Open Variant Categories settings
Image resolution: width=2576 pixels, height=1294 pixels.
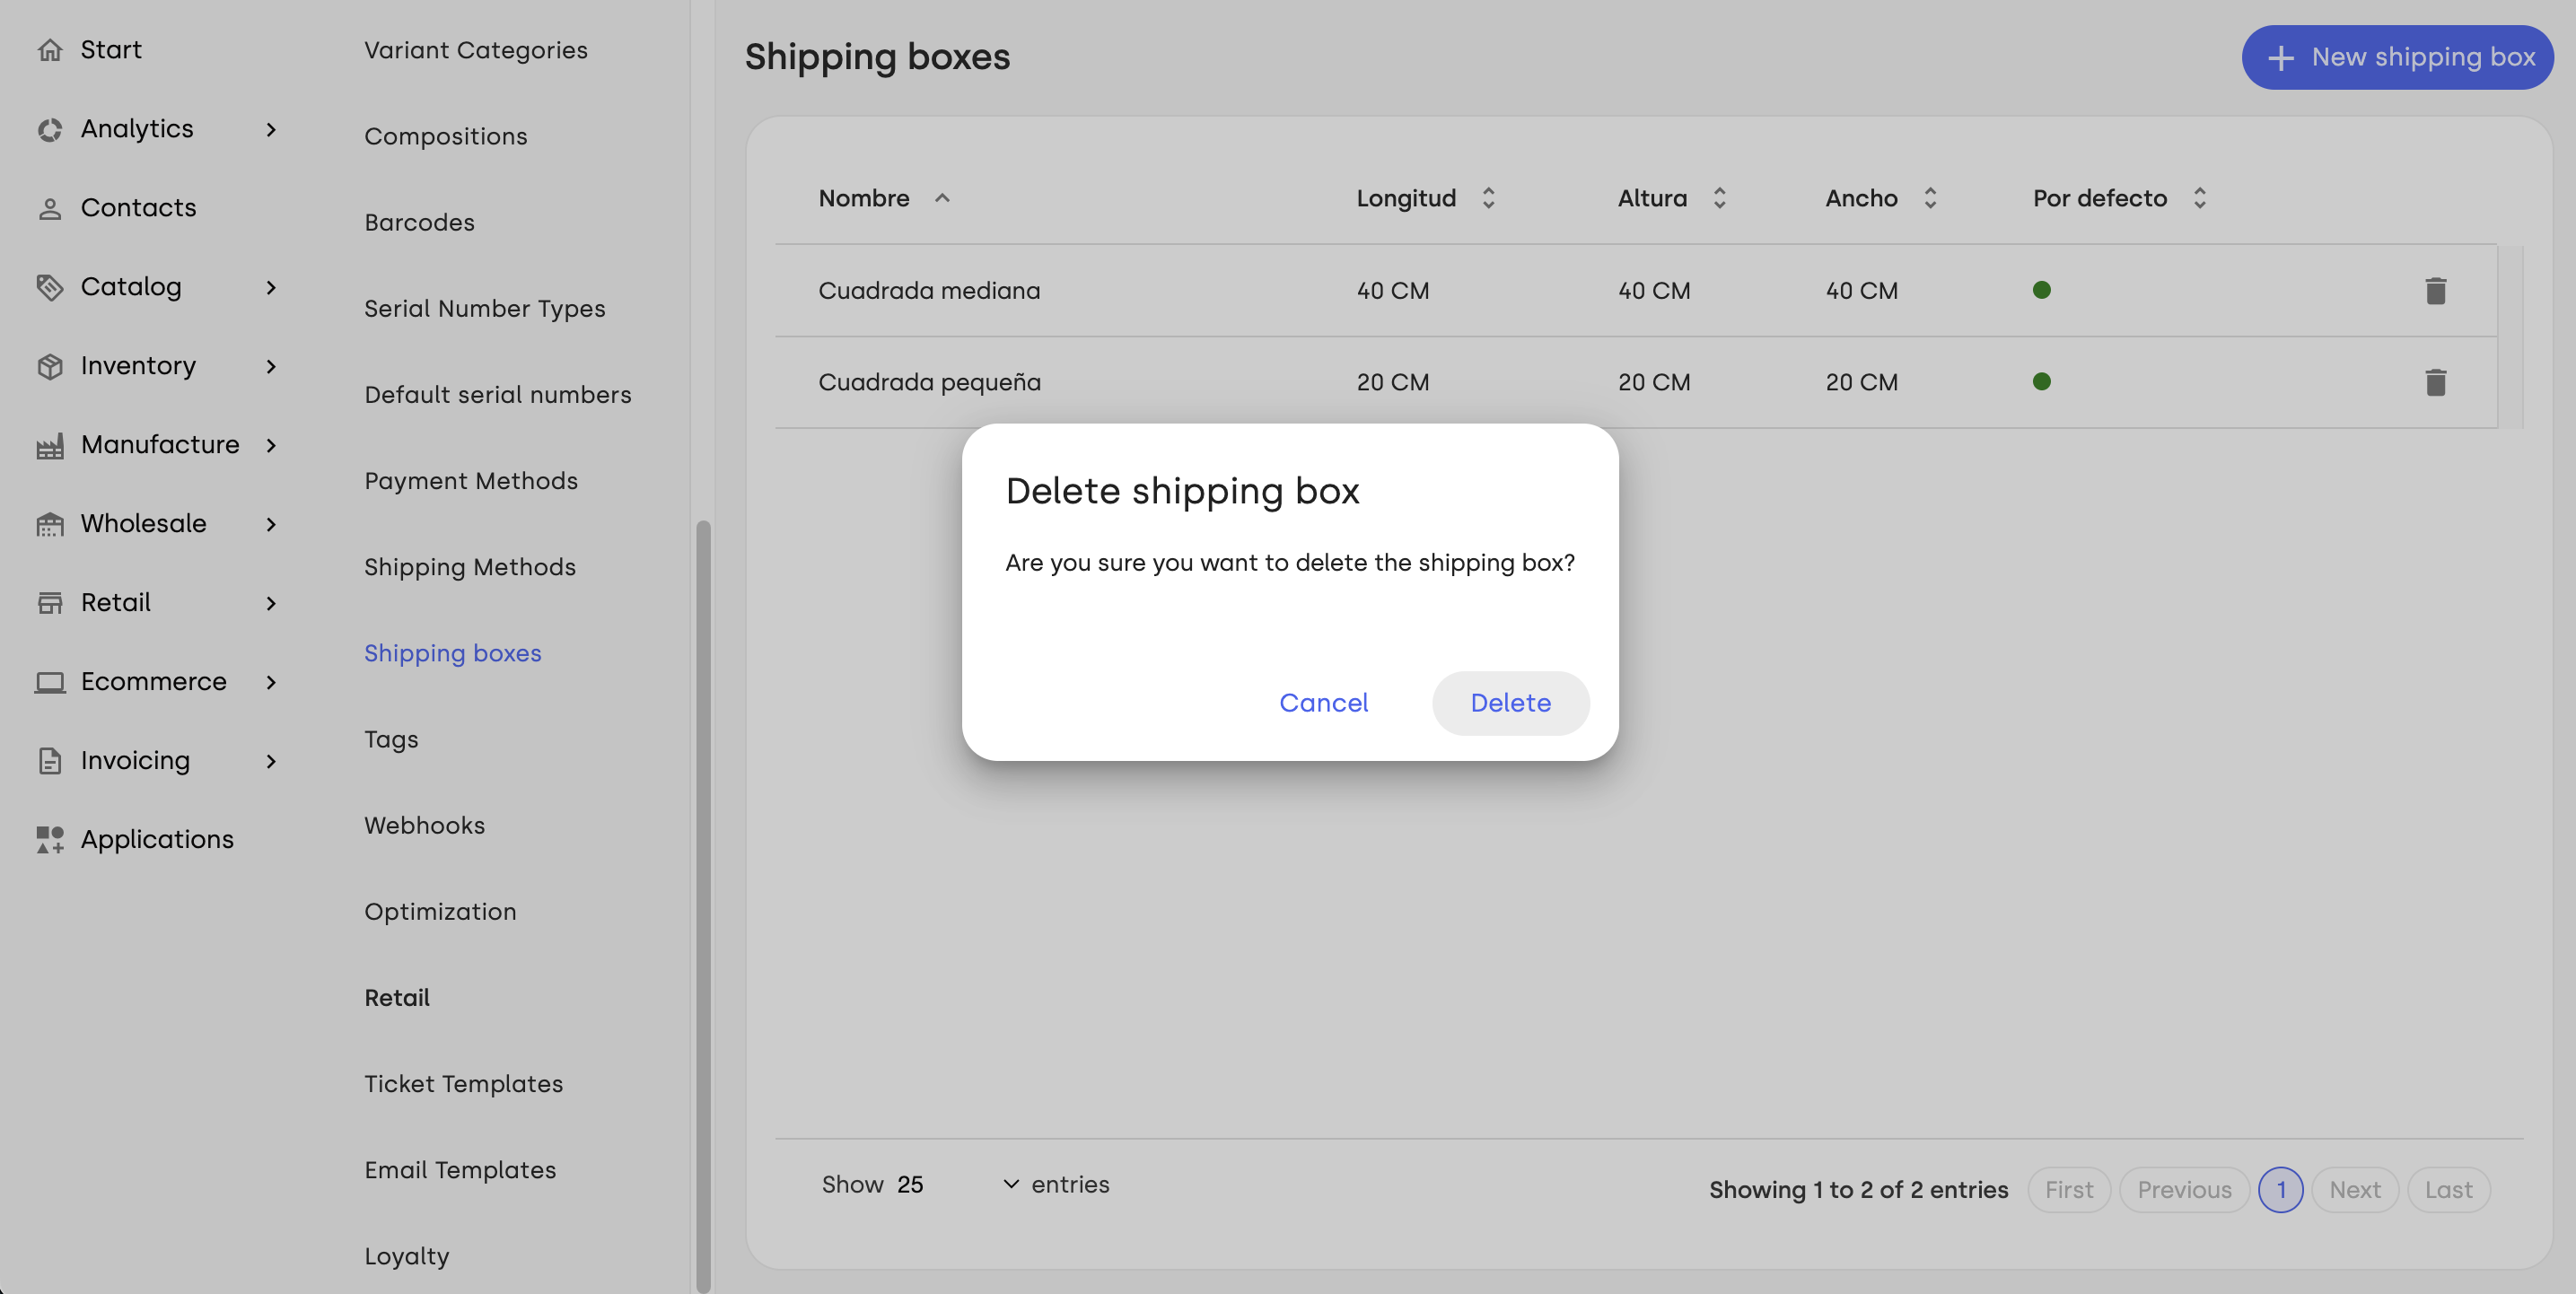click(x=475, y=50)
